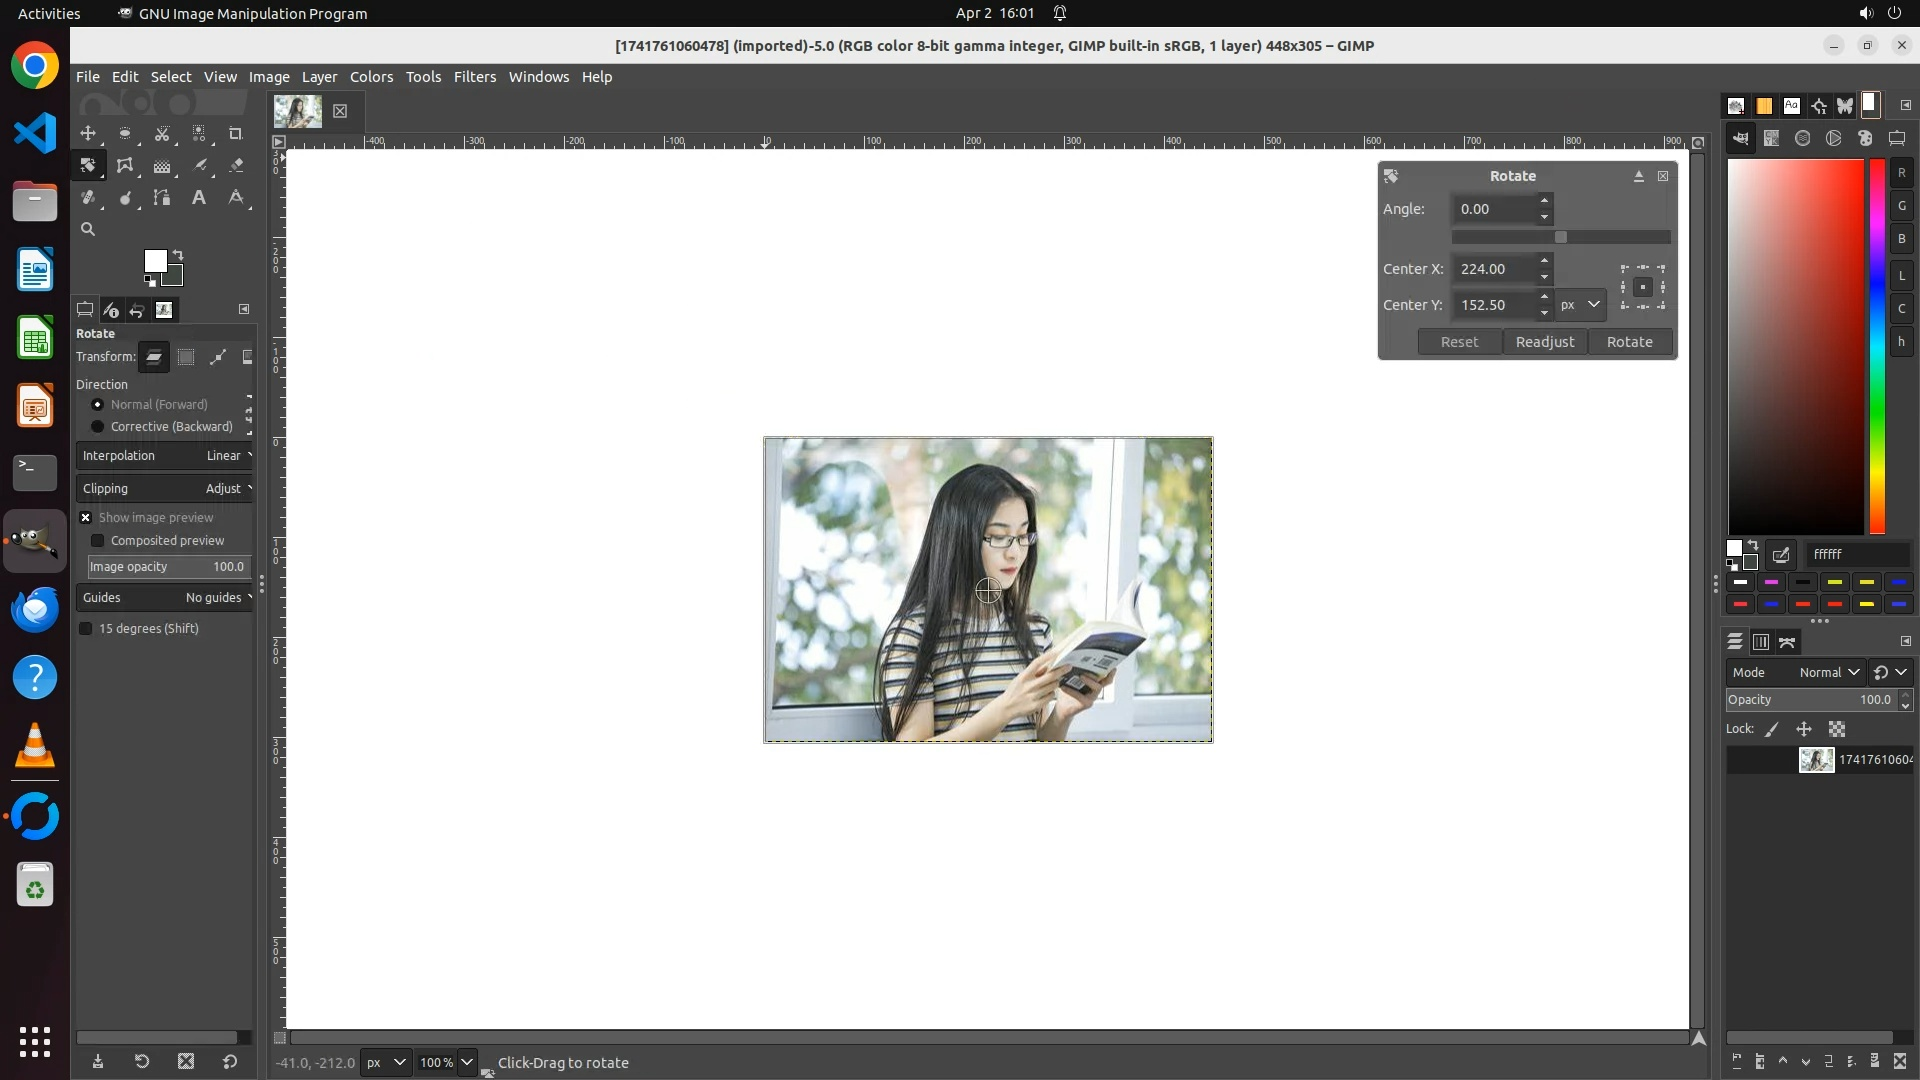Open the Filters menu

click(474, 76)
